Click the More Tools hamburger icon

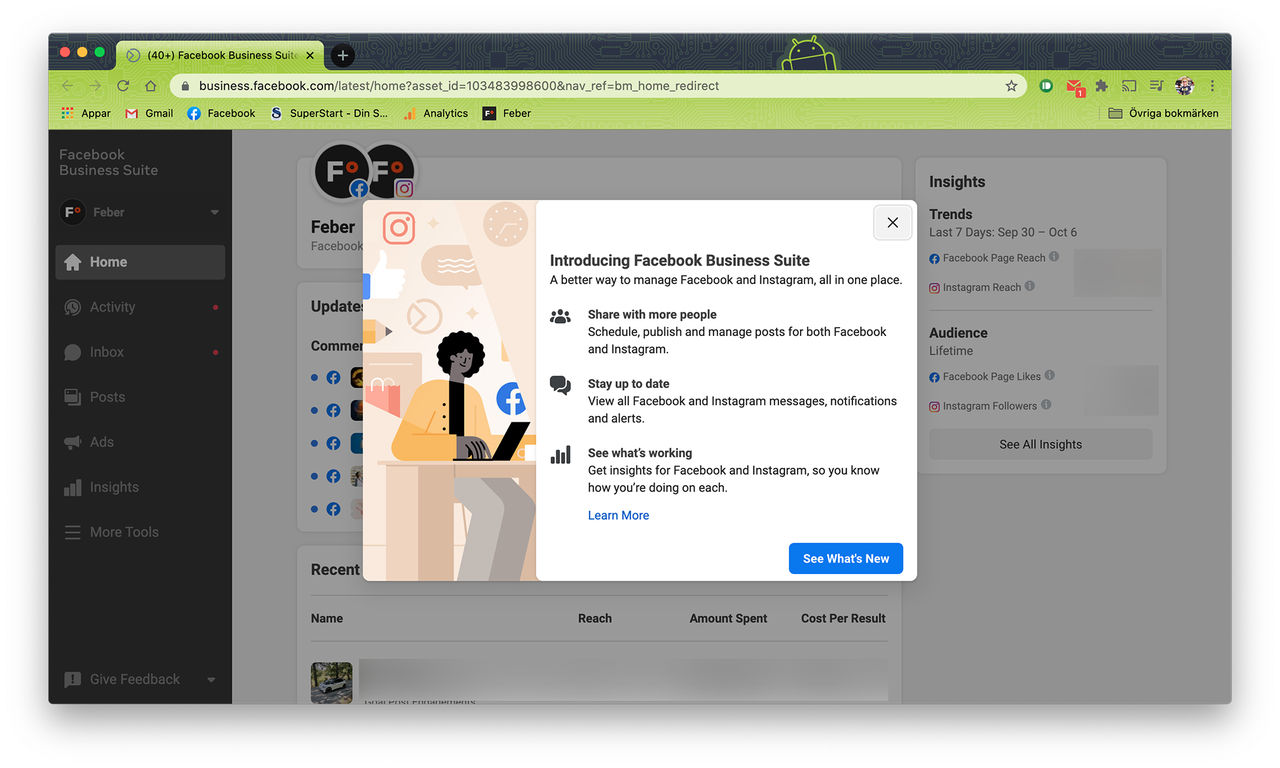click(x=72, y=532)
